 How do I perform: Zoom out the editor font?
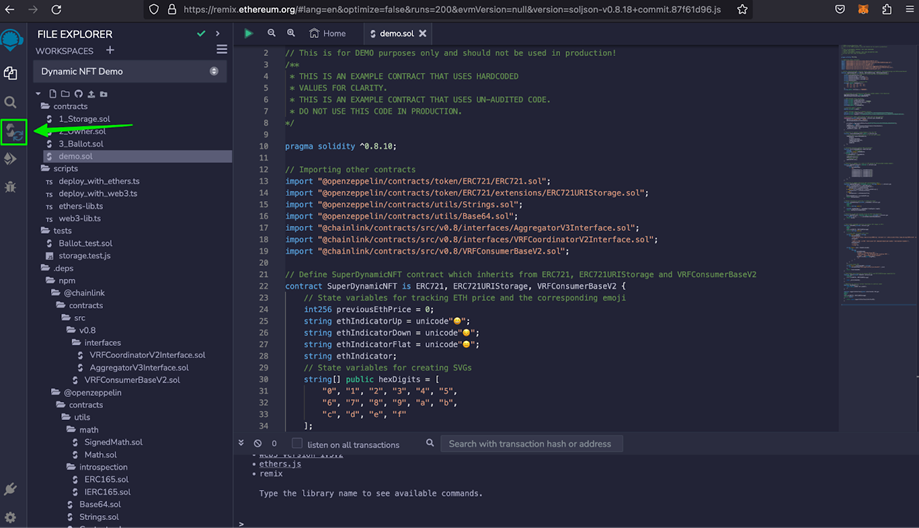click(x=271, y=33)
